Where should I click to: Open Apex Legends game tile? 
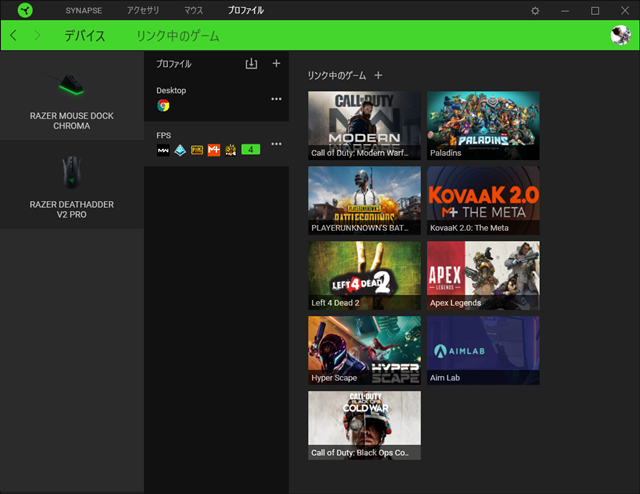click(x=483, y=275)
